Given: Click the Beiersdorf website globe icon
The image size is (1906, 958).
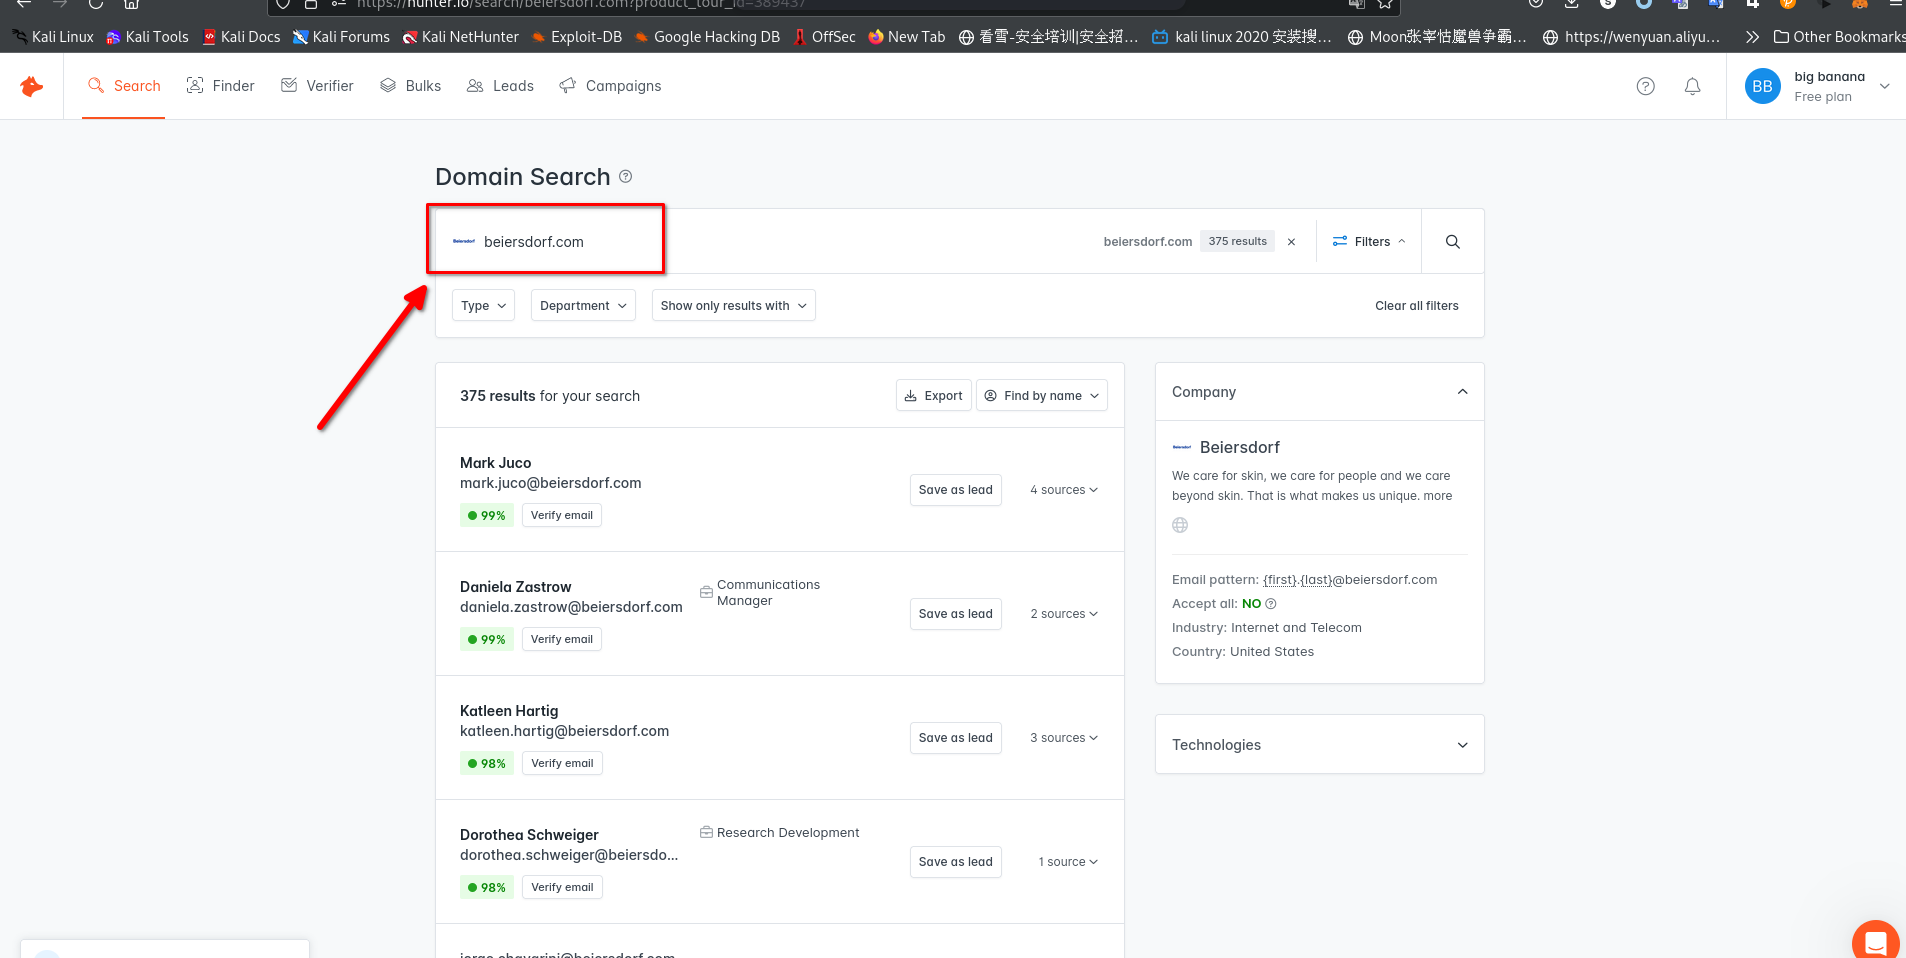Looking at the screenshot, I should click(1180, 525).
